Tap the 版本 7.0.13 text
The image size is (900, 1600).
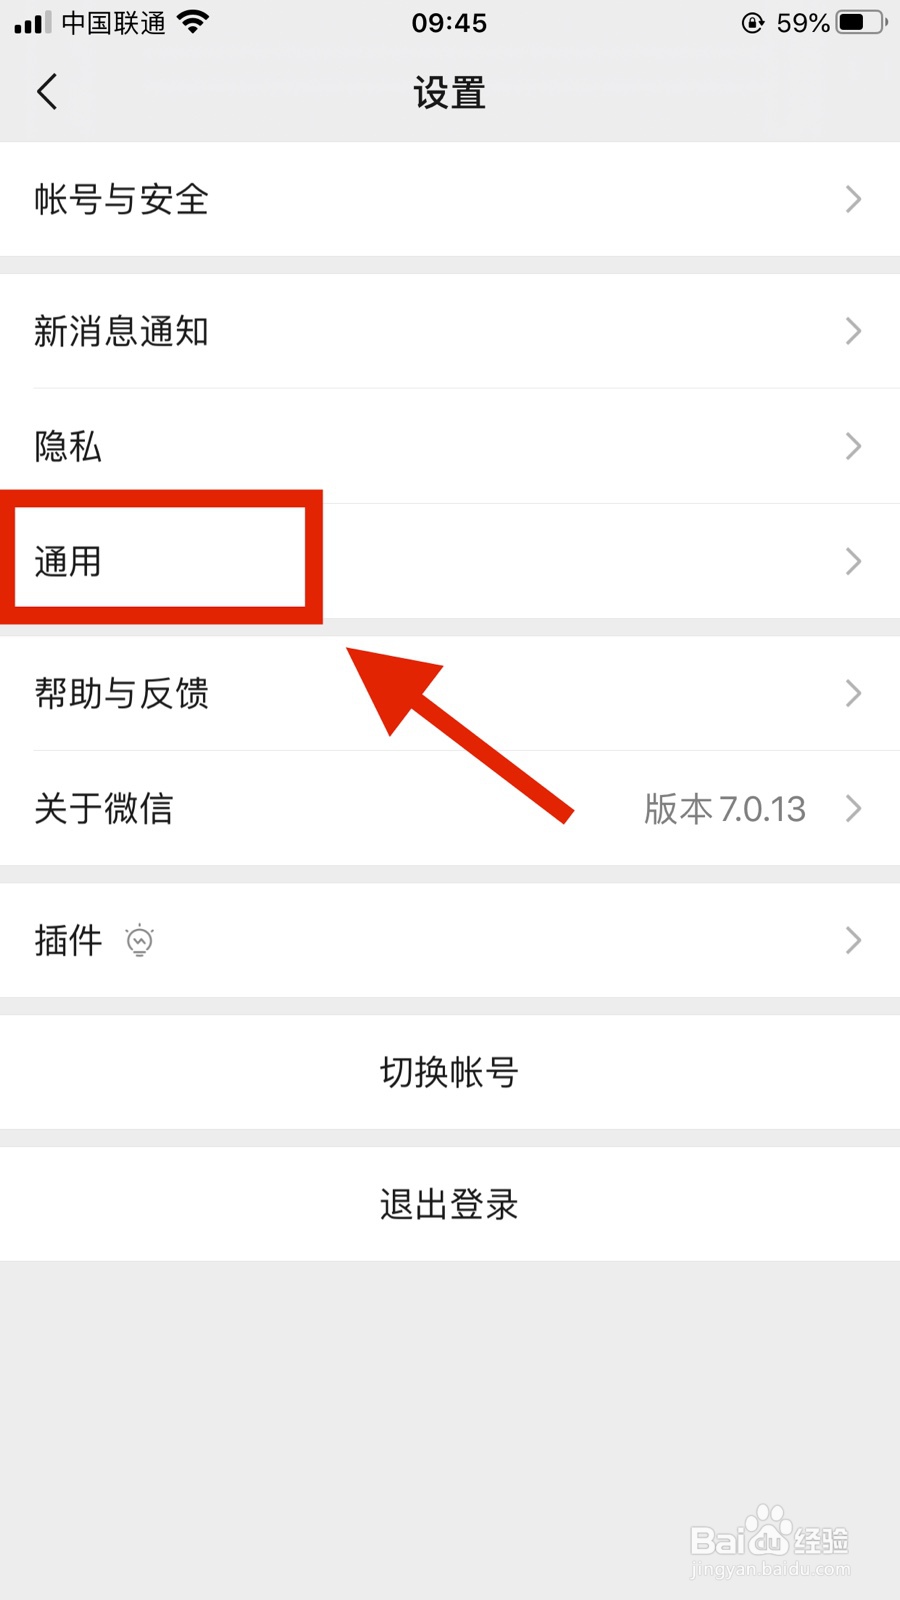(725, 808)
